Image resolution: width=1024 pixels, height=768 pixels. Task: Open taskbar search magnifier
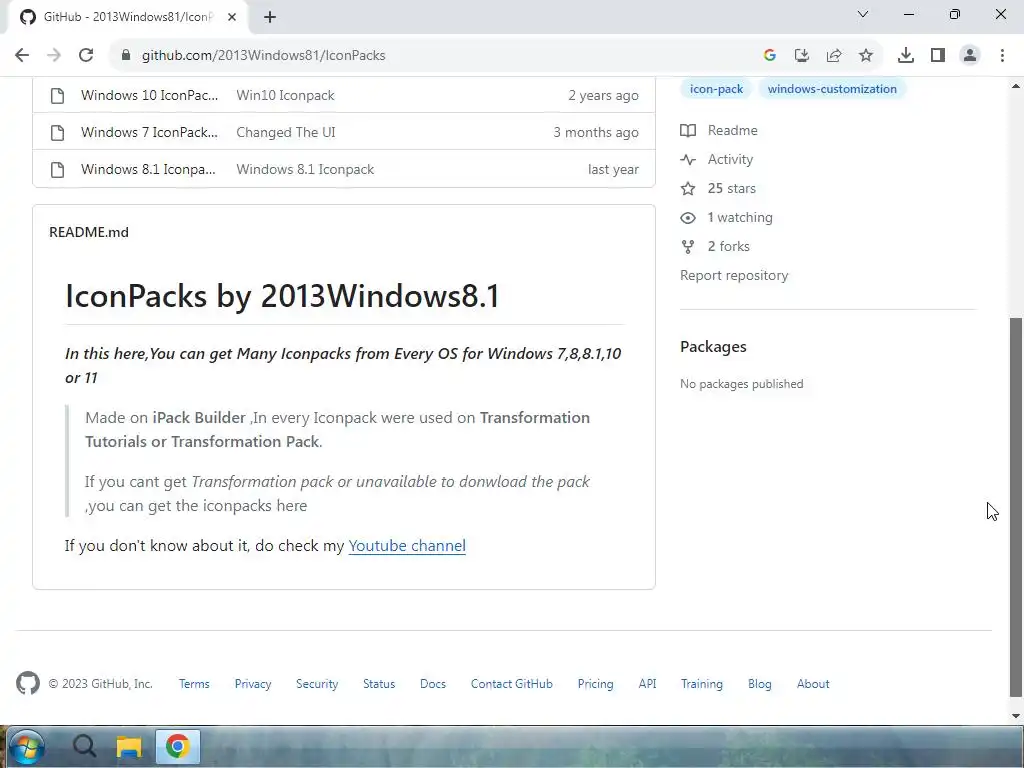click(84, 746)
